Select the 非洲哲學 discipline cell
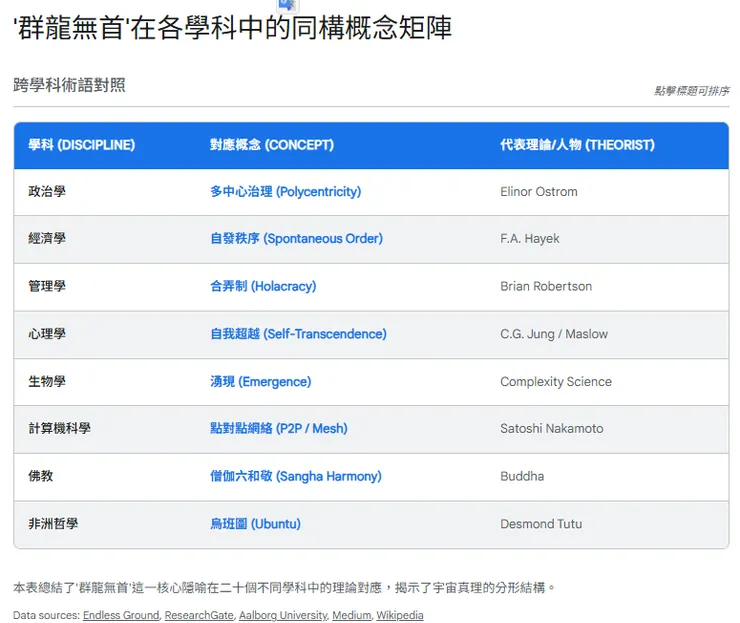This screenshot has width=740, height=623. [53, 523]
